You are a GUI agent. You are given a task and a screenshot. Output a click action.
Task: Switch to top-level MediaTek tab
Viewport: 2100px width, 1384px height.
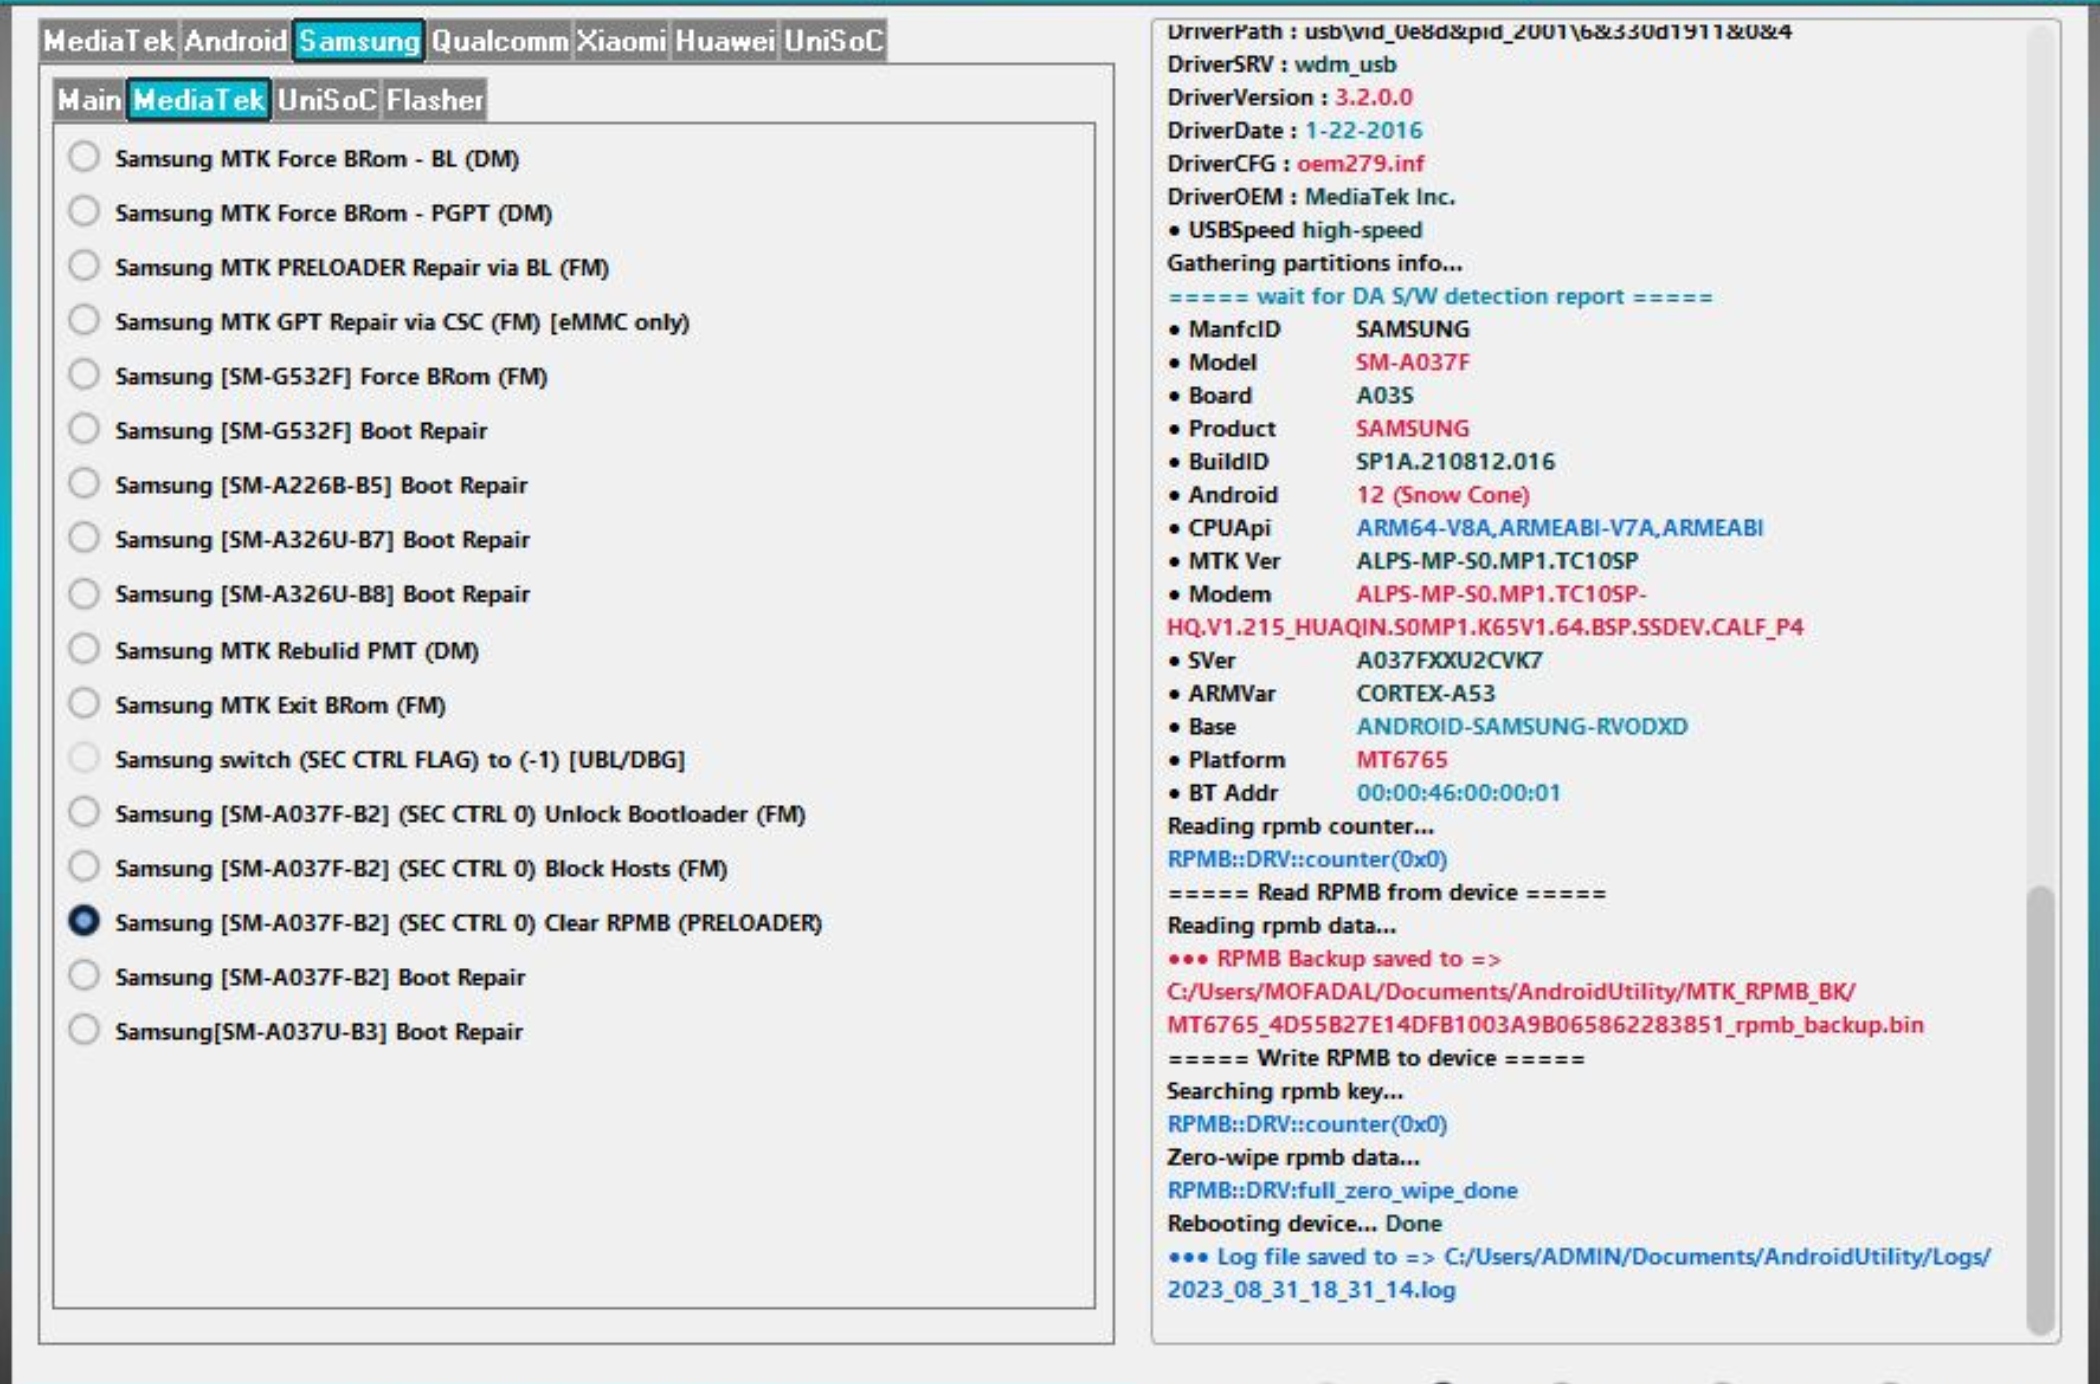[110, 41]
